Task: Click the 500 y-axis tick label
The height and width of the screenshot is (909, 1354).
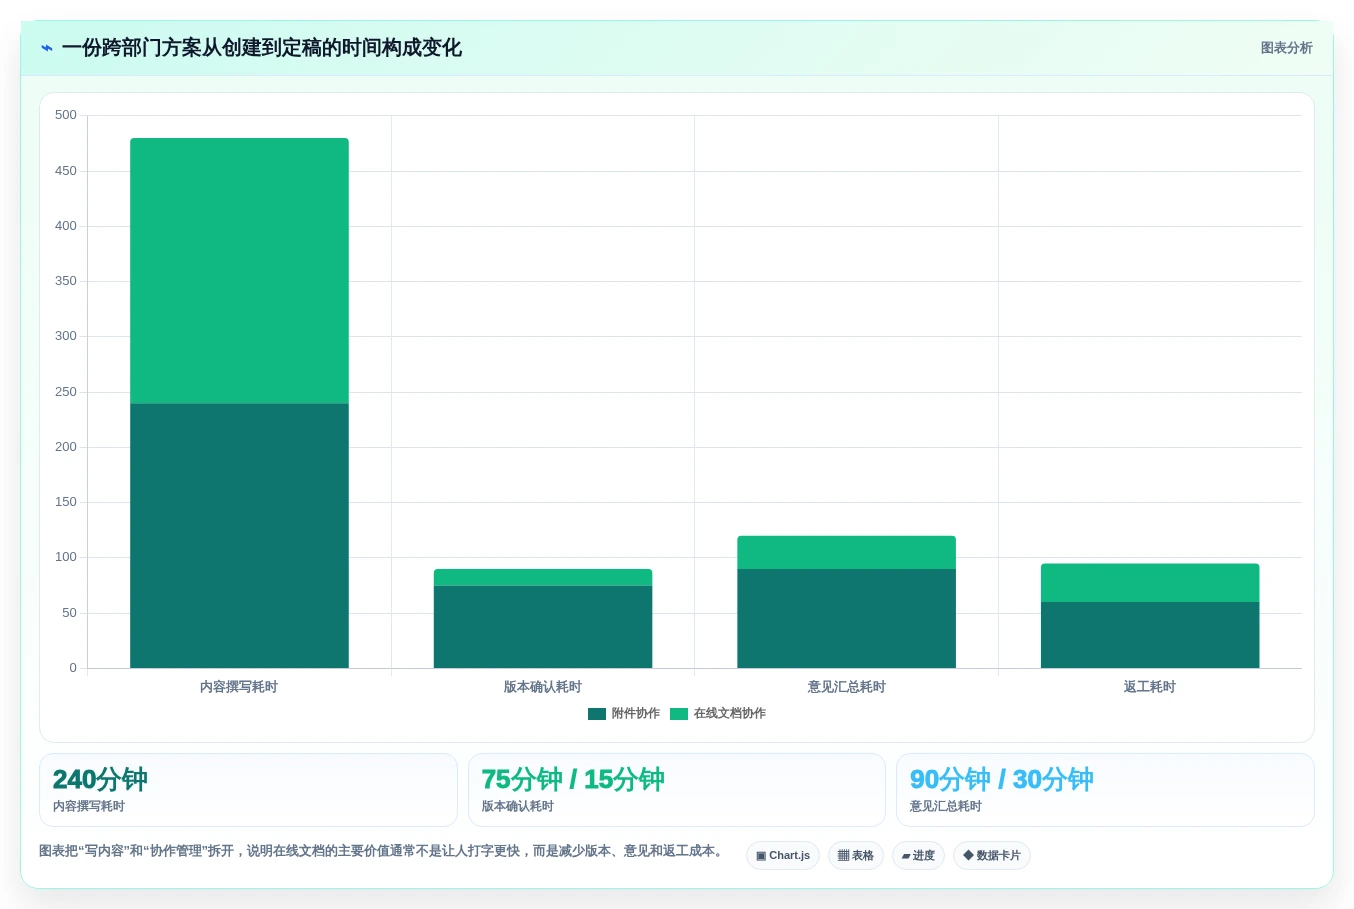Action: [66, 115]
